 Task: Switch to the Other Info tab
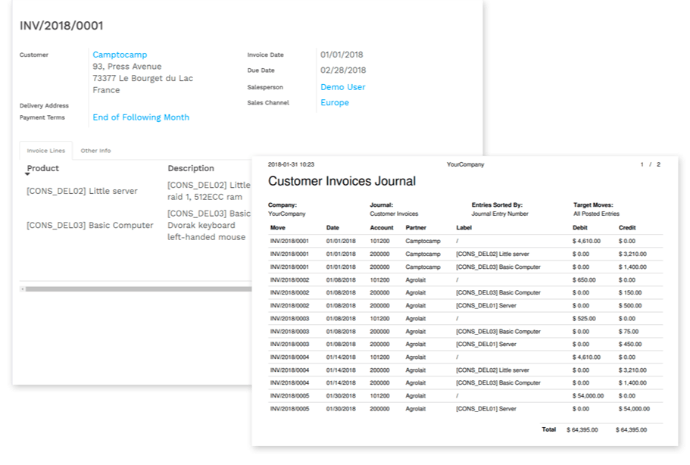click(96, 150)
